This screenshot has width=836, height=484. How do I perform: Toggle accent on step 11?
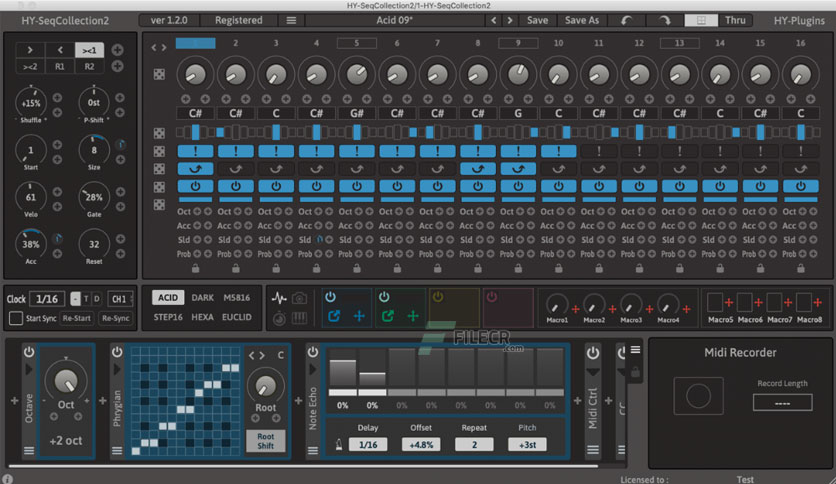[x=599, y=151]
